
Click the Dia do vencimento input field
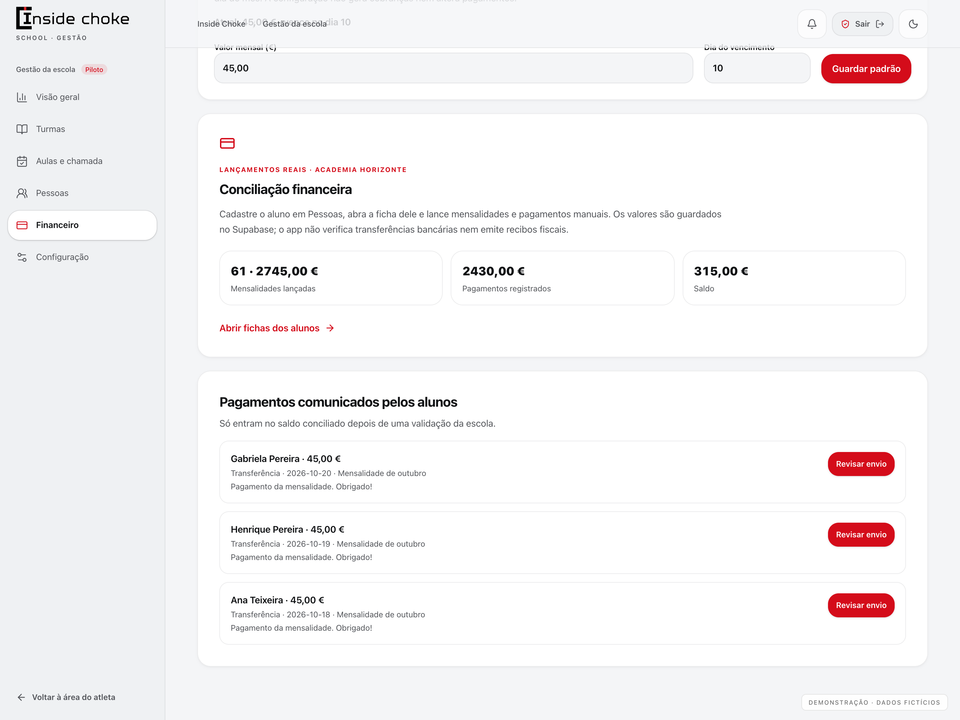tap(757, 68)
